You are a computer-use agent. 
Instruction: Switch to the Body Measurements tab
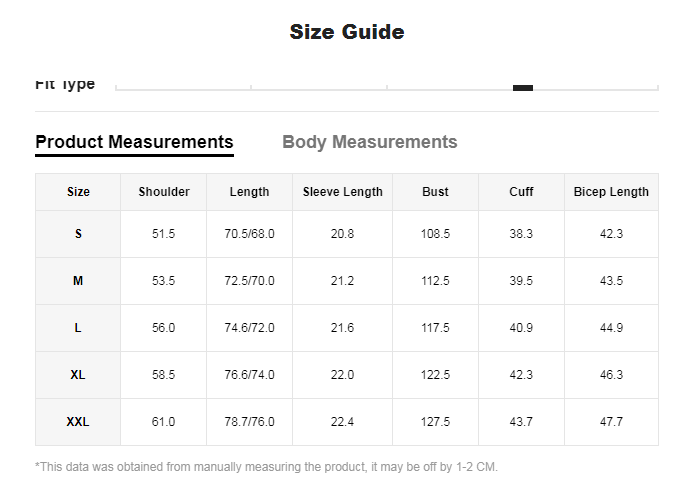[369, 142]
